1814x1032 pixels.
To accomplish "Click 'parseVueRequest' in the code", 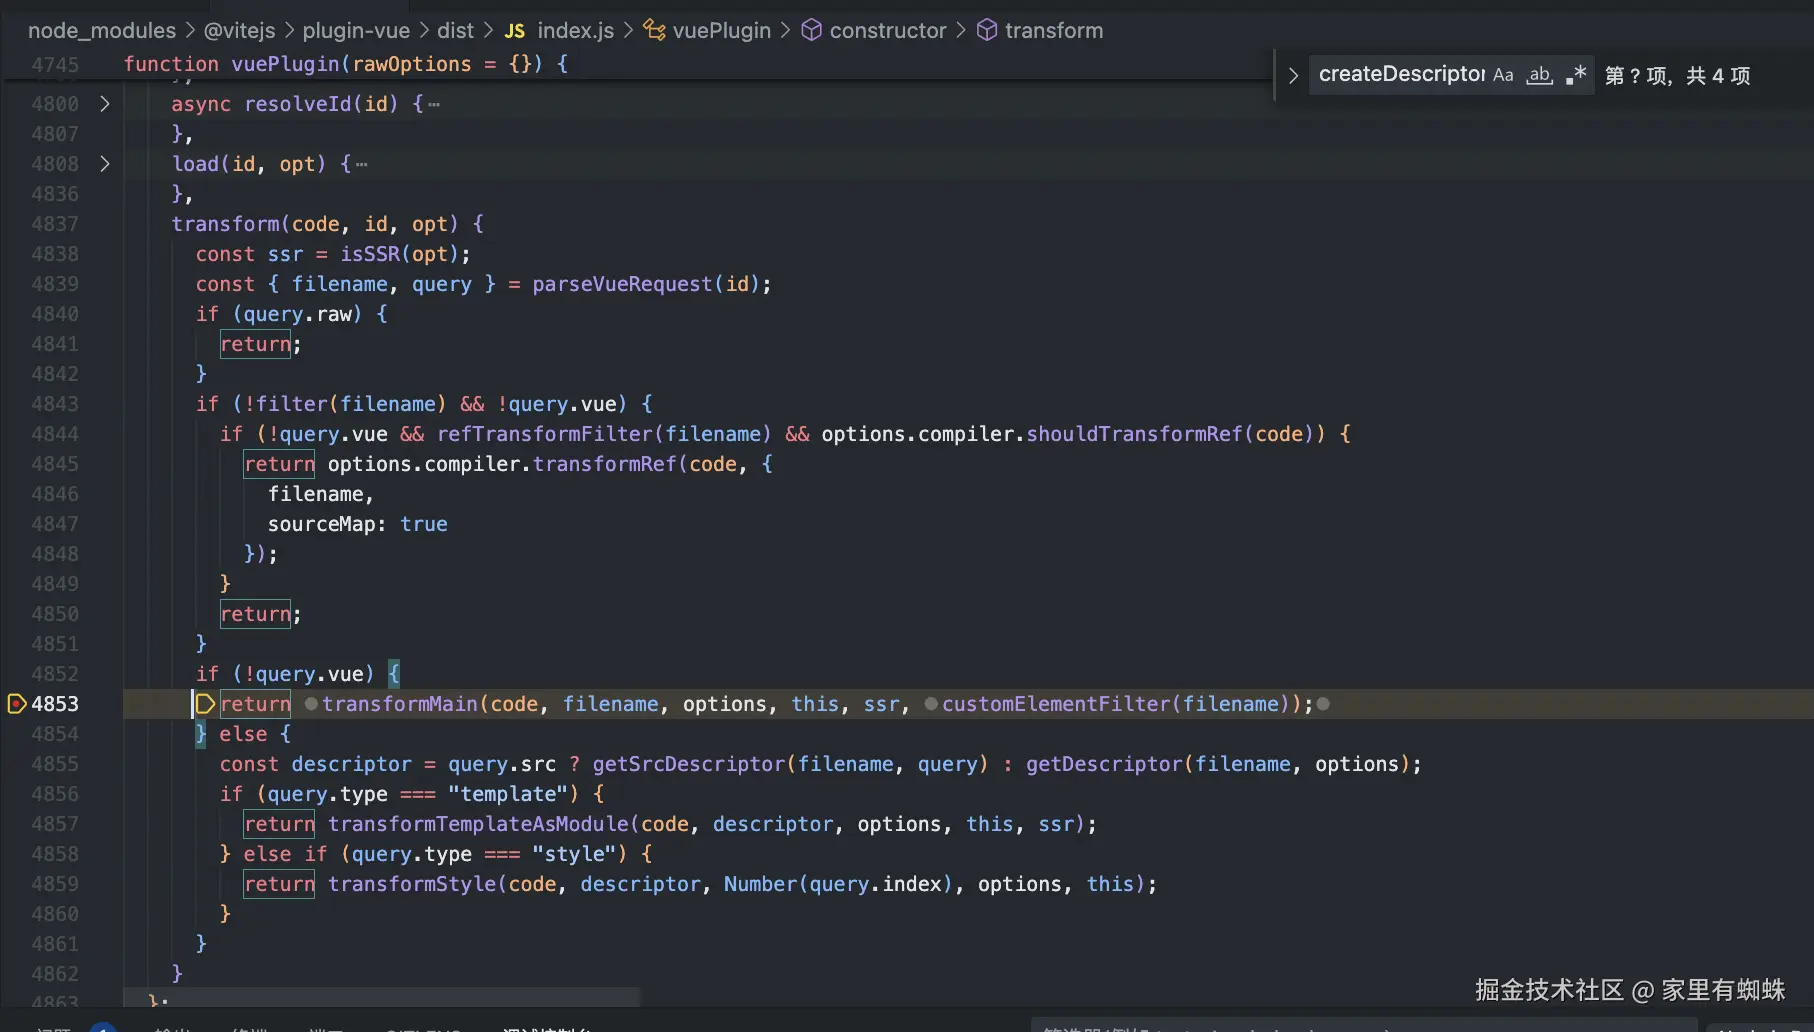I will pos(622,284).
